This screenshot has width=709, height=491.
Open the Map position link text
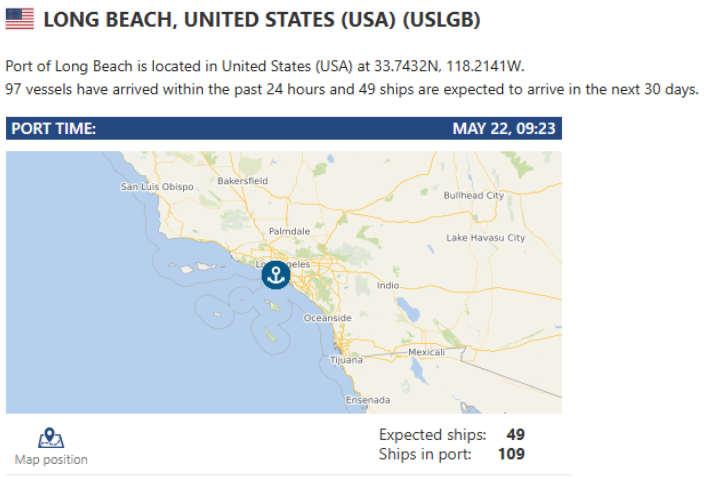click(51, 459)
